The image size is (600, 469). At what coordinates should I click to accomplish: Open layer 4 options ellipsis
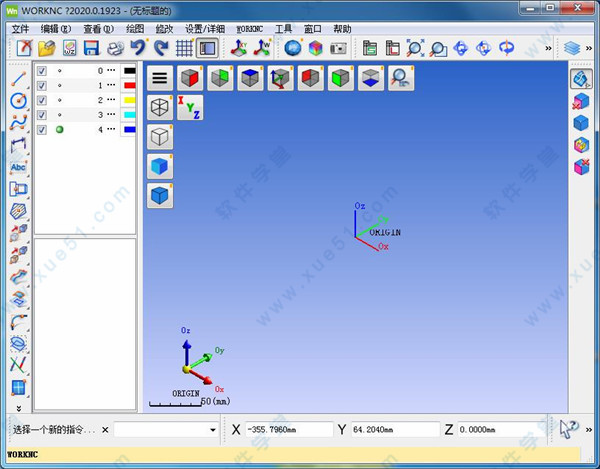tap(111, 129)
